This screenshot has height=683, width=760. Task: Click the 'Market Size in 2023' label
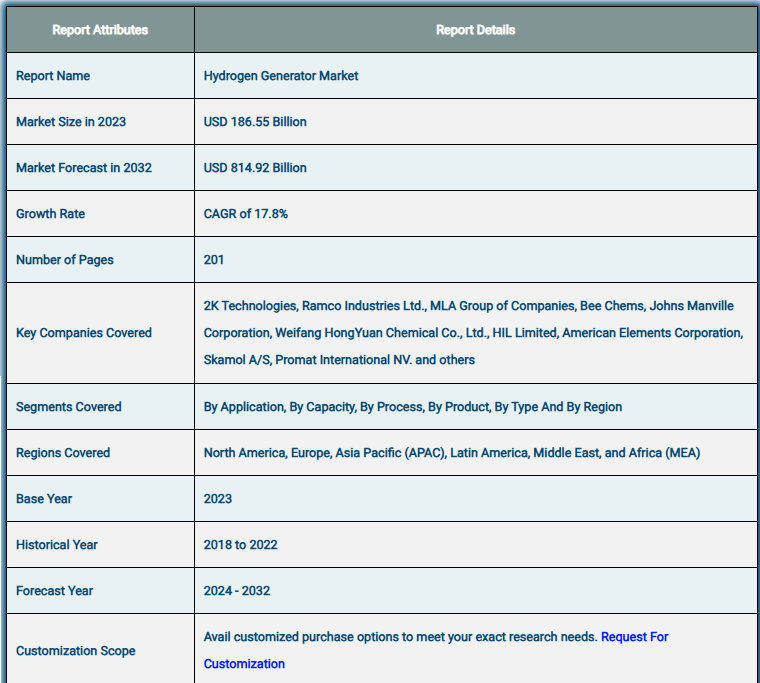[71, 122]
